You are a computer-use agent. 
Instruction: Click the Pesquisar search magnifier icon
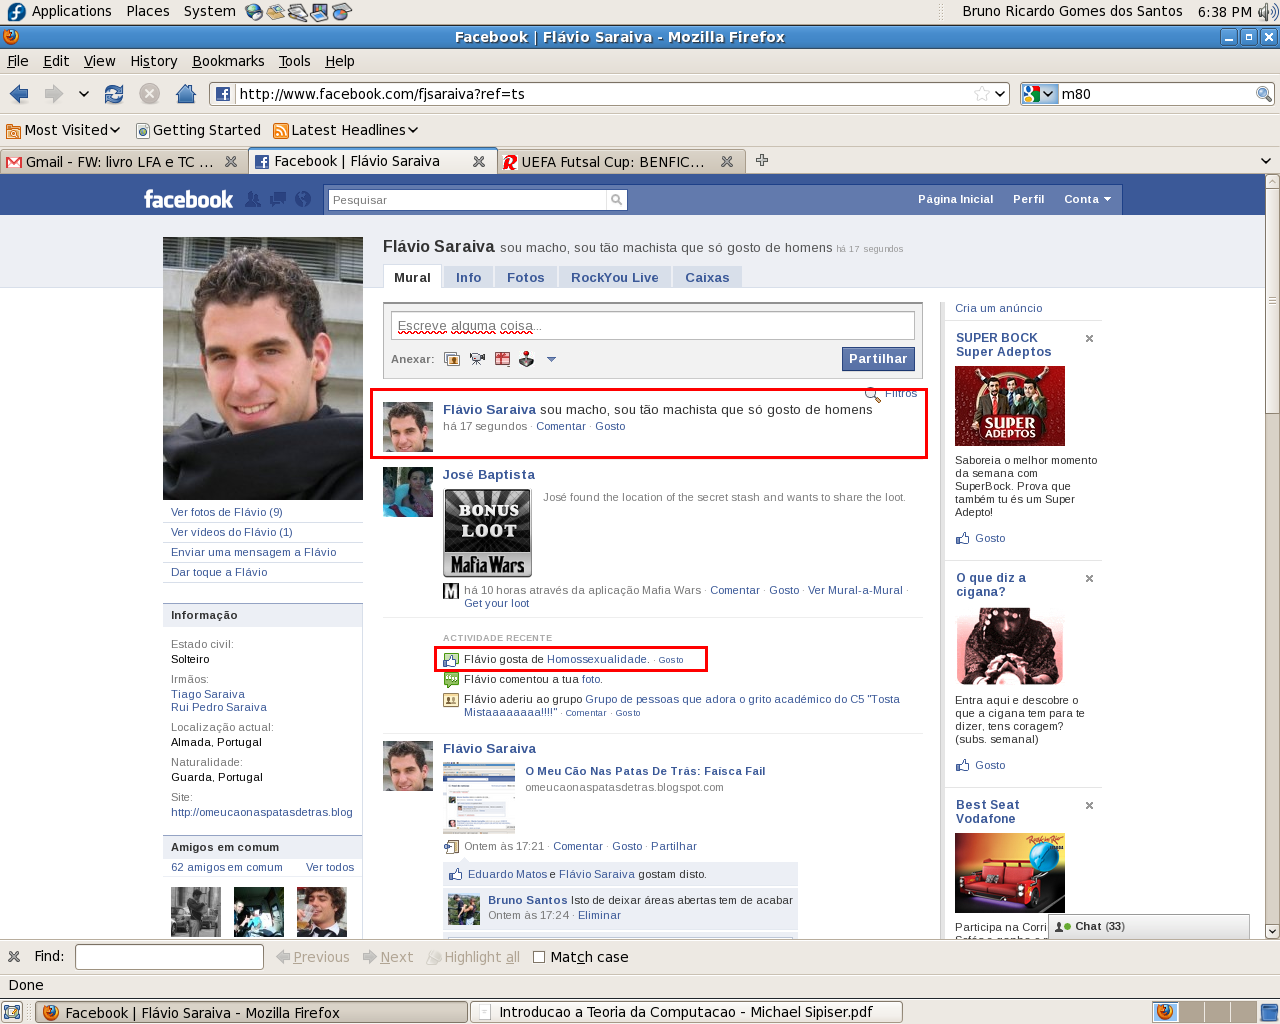click(617, 200)
